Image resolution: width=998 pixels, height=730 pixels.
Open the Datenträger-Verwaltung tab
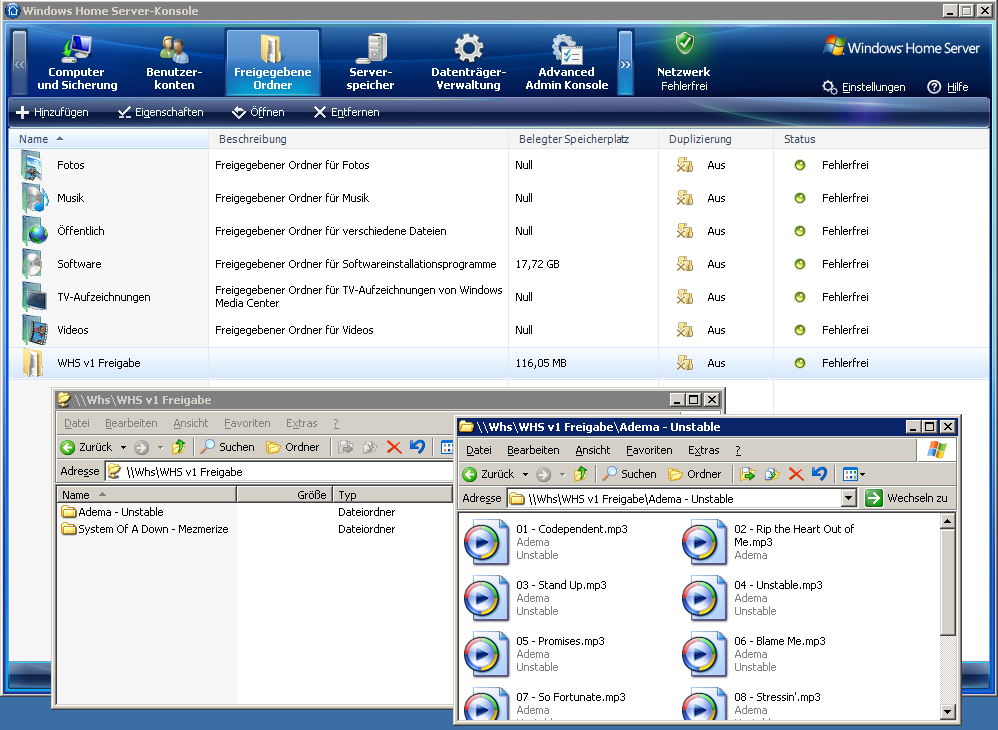tap(468, 64)
